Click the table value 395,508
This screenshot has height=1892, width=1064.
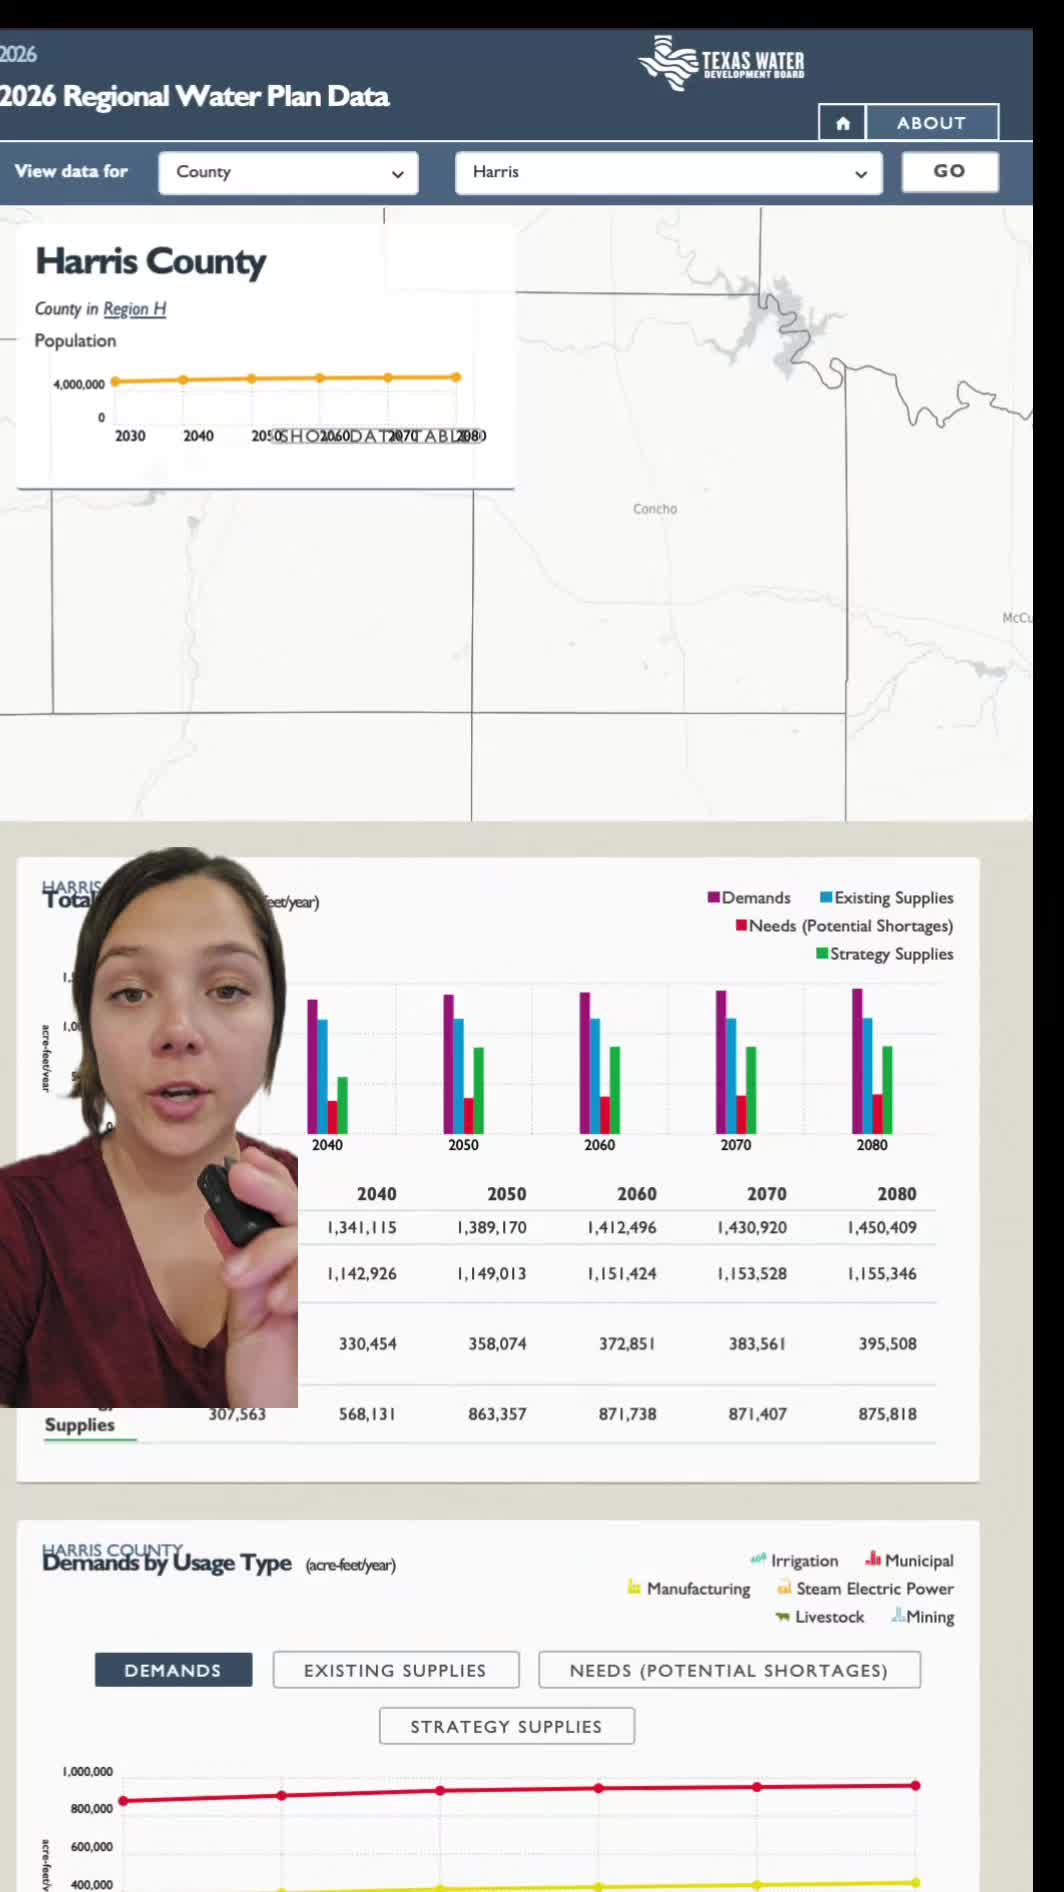(887, 1344)
